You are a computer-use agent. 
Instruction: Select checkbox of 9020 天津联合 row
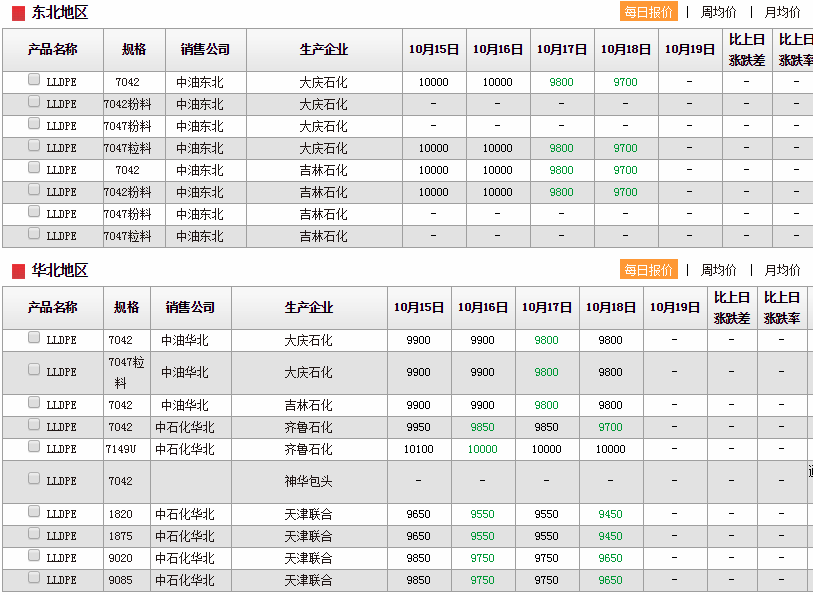(x=34, y=556)
